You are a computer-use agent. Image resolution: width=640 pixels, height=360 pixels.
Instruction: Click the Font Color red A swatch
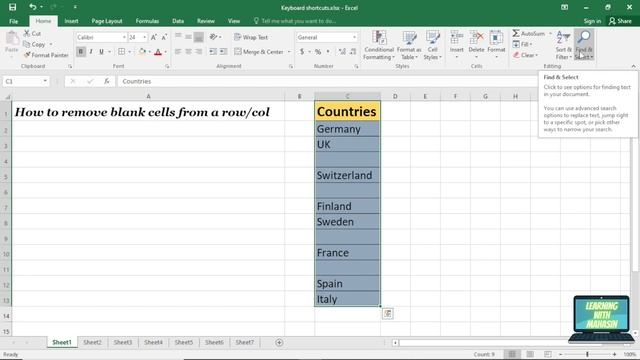pyautogui.click(x=158, y=52)
